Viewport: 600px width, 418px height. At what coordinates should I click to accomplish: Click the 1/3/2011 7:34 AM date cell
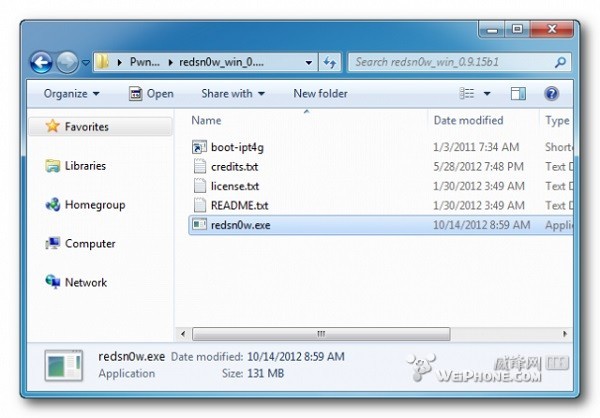coord(476,147)
